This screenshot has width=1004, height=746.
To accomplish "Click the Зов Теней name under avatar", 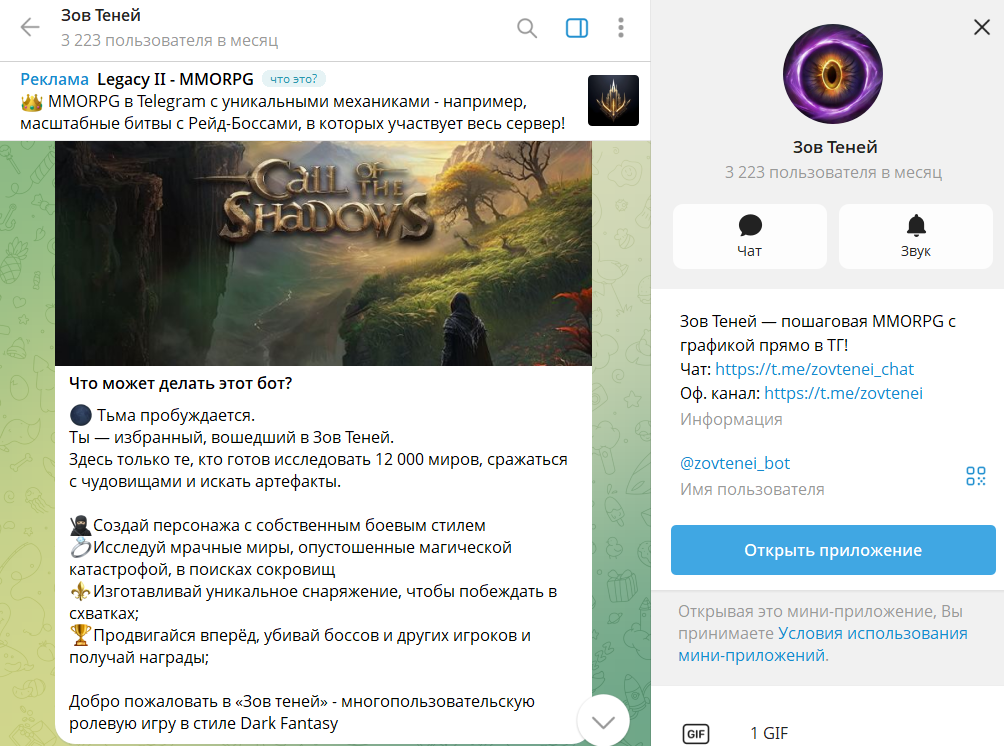I will (x=835, y=147).
